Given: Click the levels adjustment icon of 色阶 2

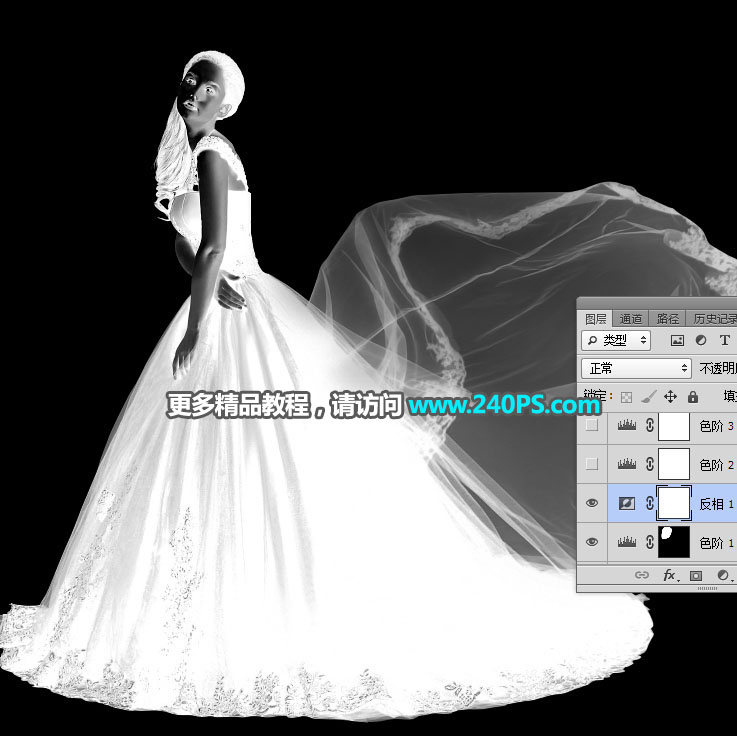Looking at the screenshot, I should tap(627, 464).
